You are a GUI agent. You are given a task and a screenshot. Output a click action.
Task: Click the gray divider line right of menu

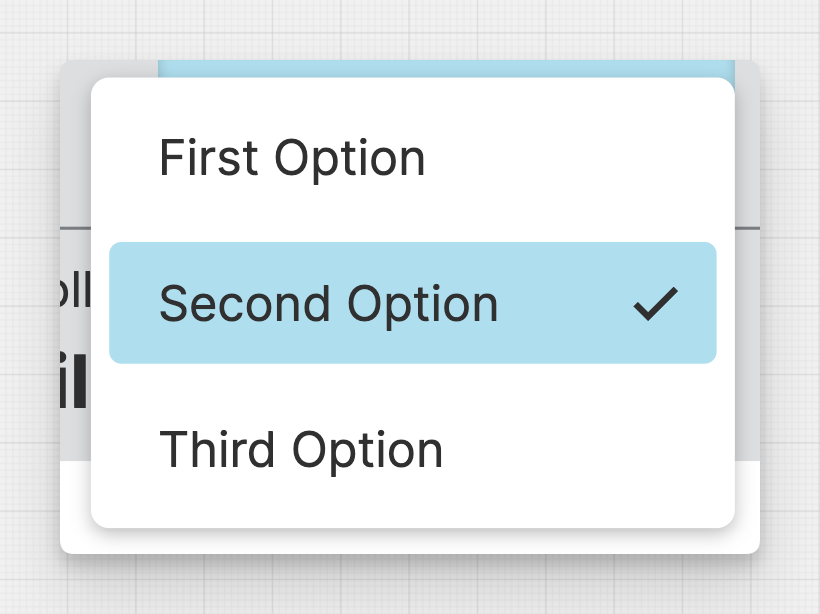click(747, 228)
